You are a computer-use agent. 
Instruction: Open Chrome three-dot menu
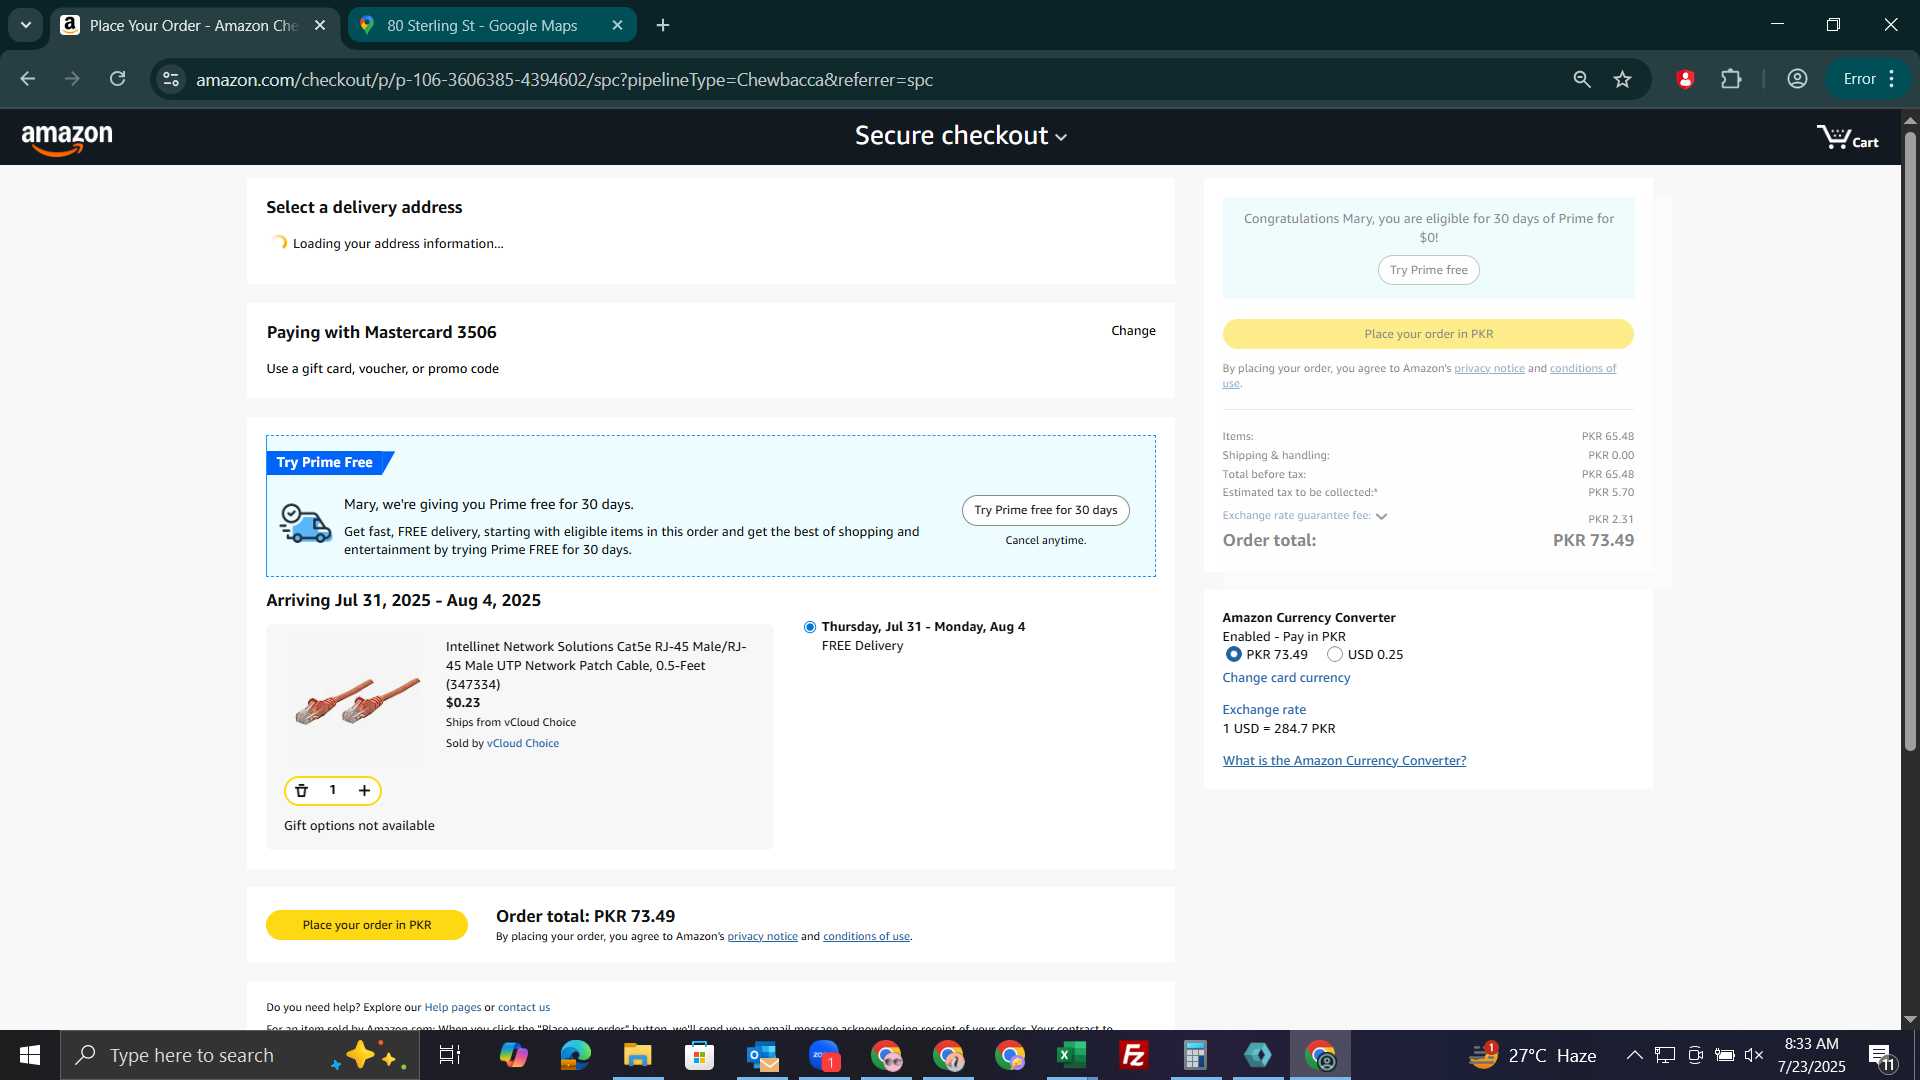[x=1892, y=79]
